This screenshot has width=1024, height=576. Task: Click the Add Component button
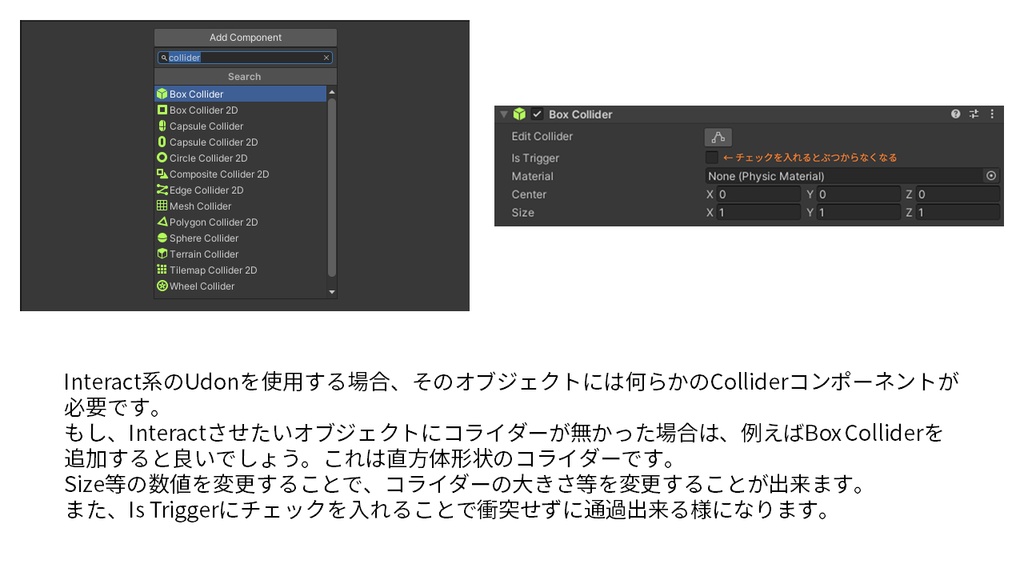[x=245, y=37]
